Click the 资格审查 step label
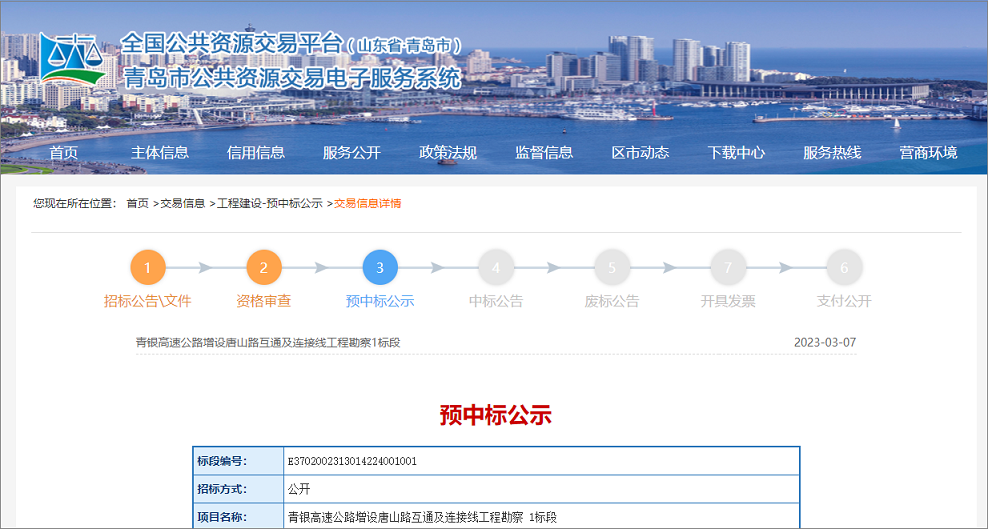988x529 pixels. tap(264, 301)
